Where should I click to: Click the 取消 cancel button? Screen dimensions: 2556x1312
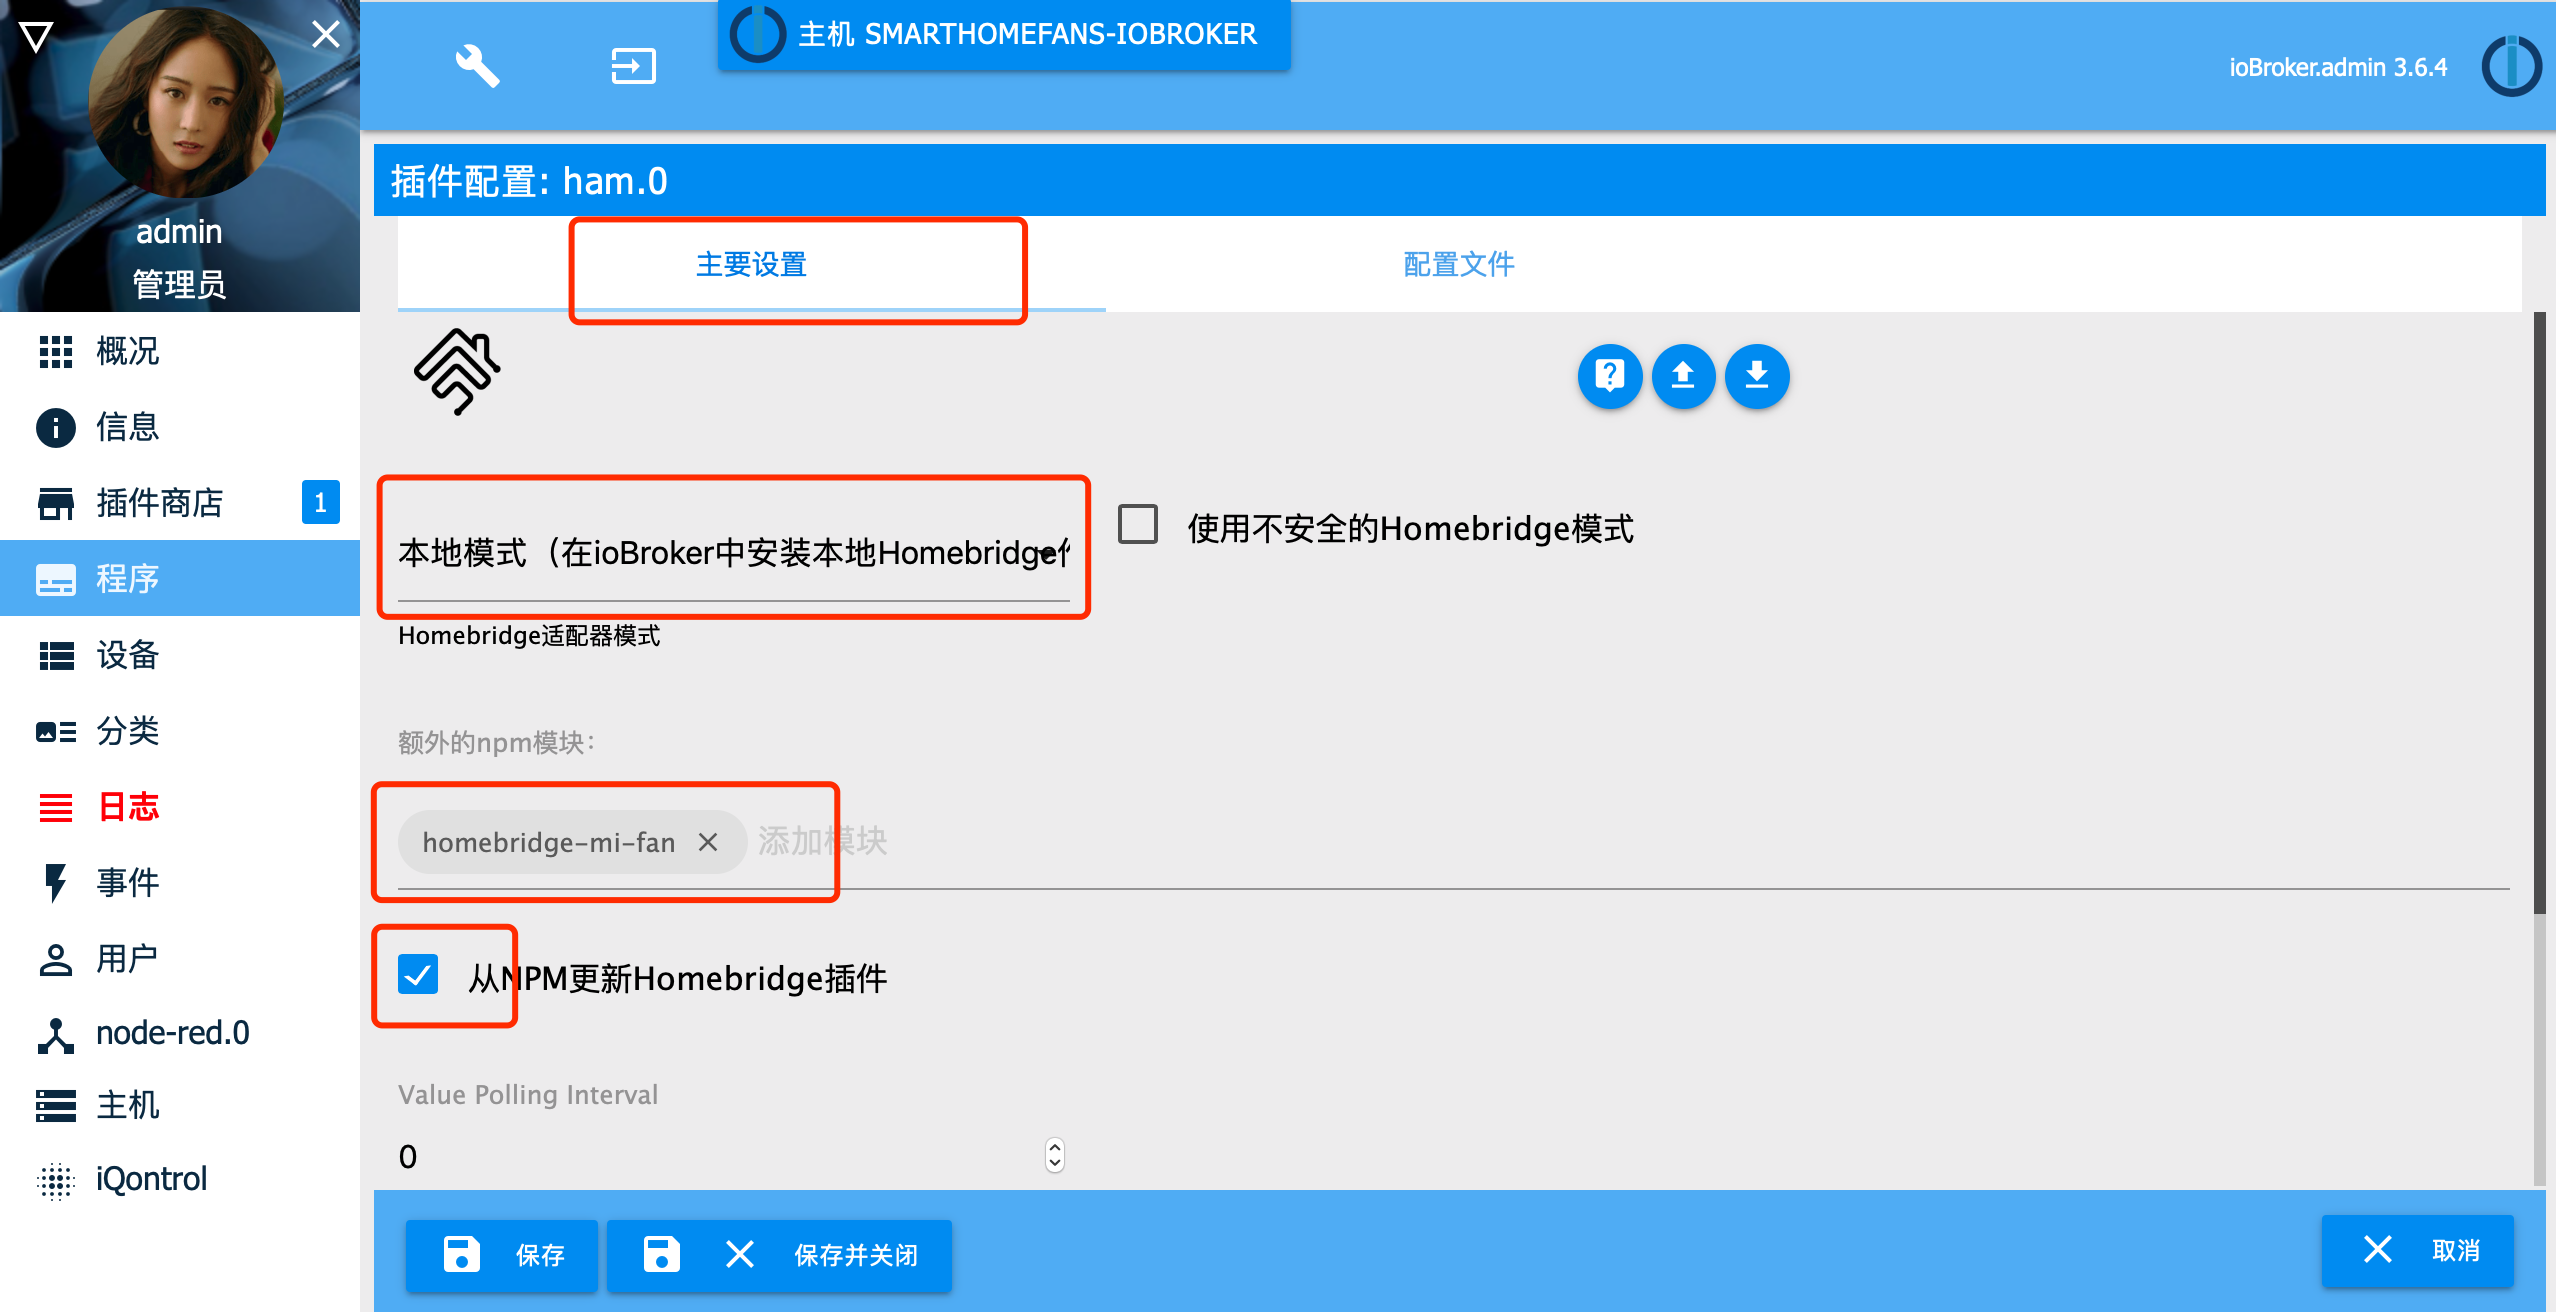coord(2417,1250)
